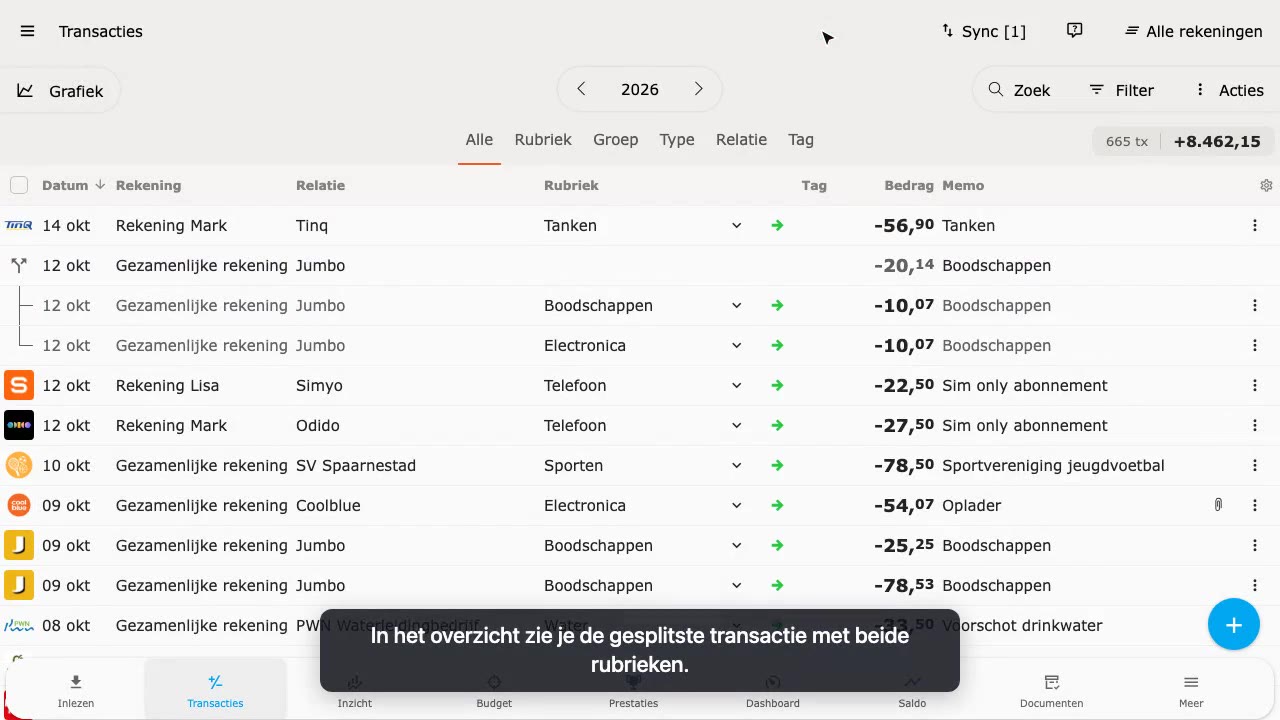The width and height of the screenshot is (1280, 720).
Task: Switch to the Groep tab
Action: pyautogui.click(x=615, y=140)
